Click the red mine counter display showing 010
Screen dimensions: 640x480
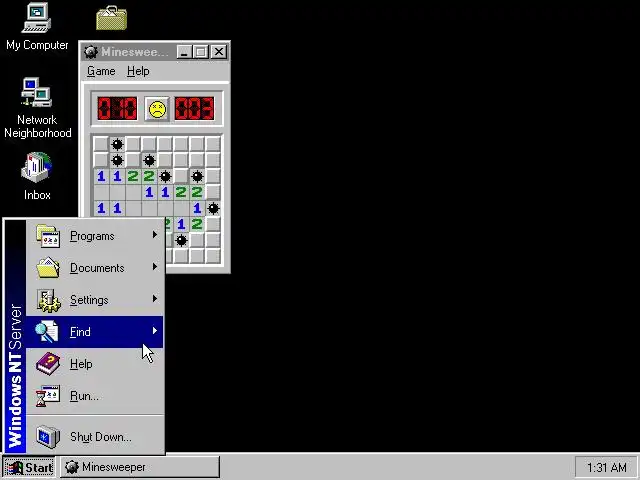pos(117,109)
